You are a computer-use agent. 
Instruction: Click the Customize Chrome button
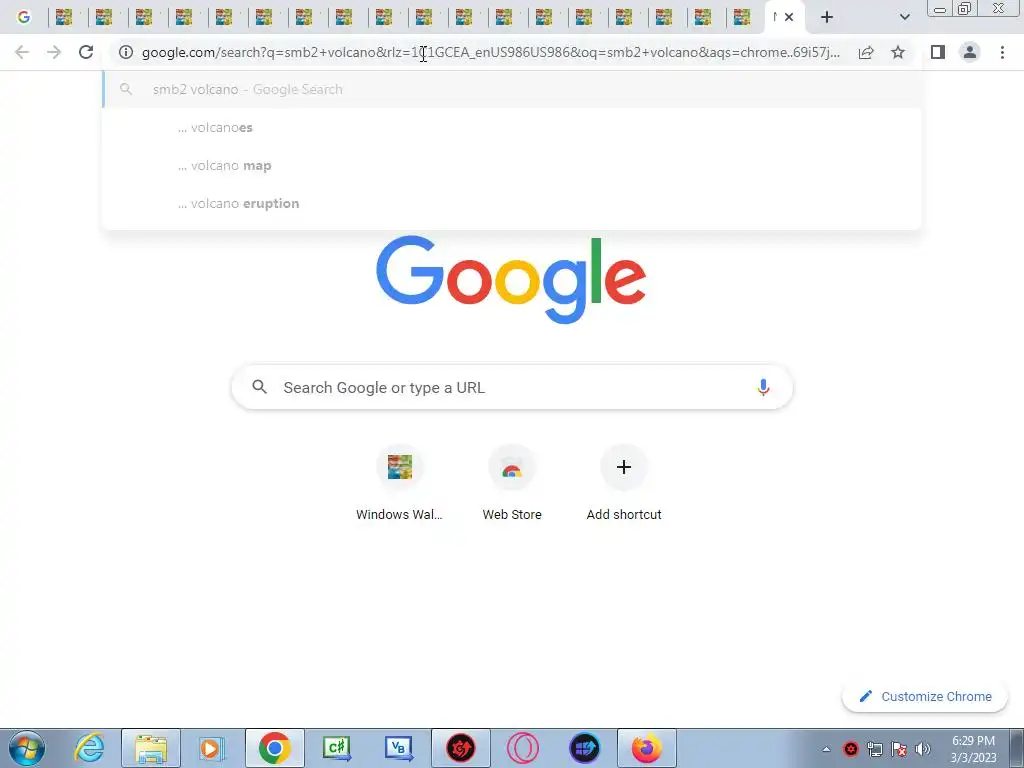pyautogui.click(x=925, y=696)
